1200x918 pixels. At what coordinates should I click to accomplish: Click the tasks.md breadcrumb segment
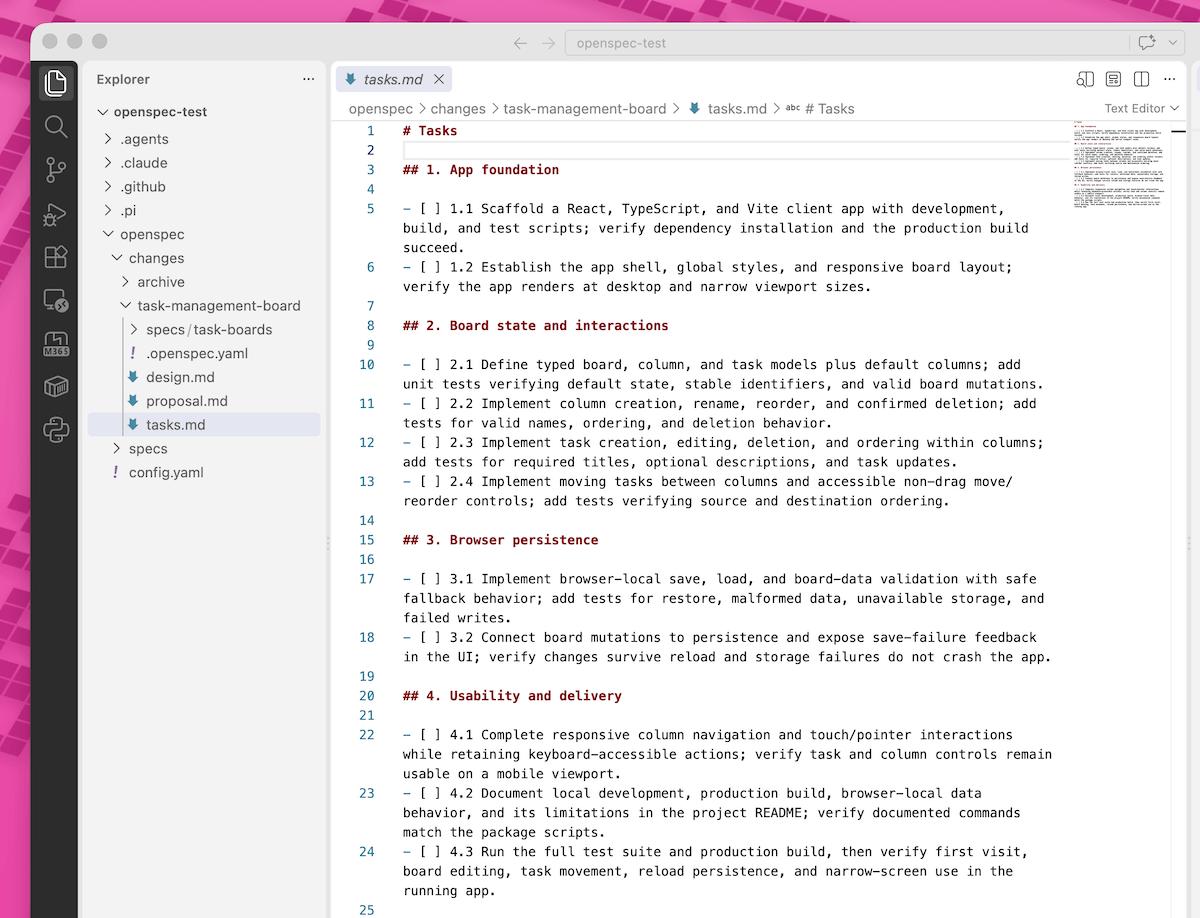point(727,108)
